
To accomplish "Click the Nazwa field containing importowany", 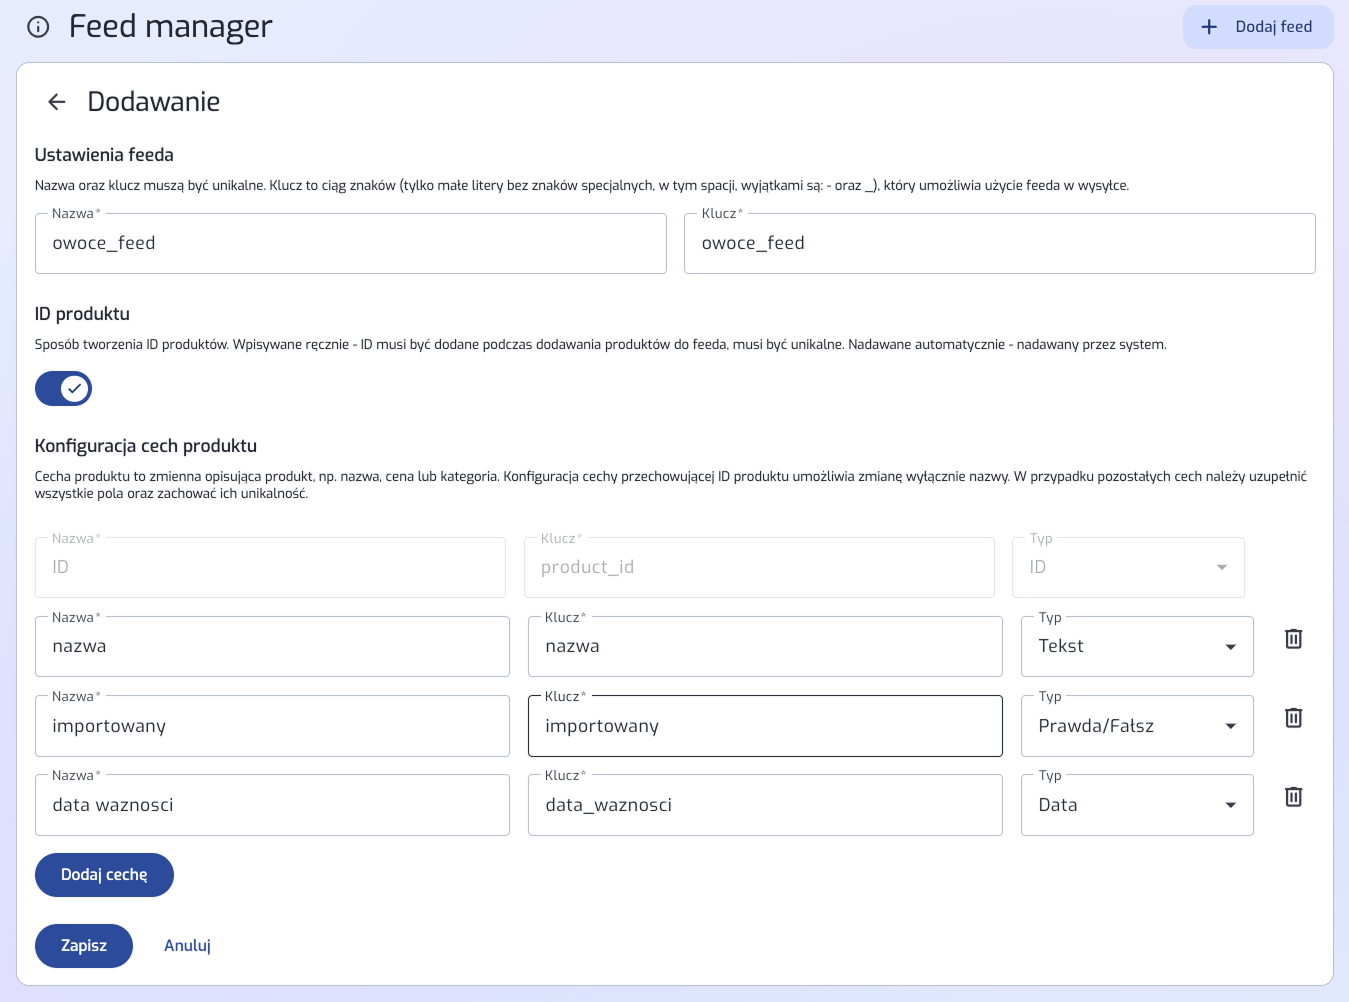I will point(272,727).
